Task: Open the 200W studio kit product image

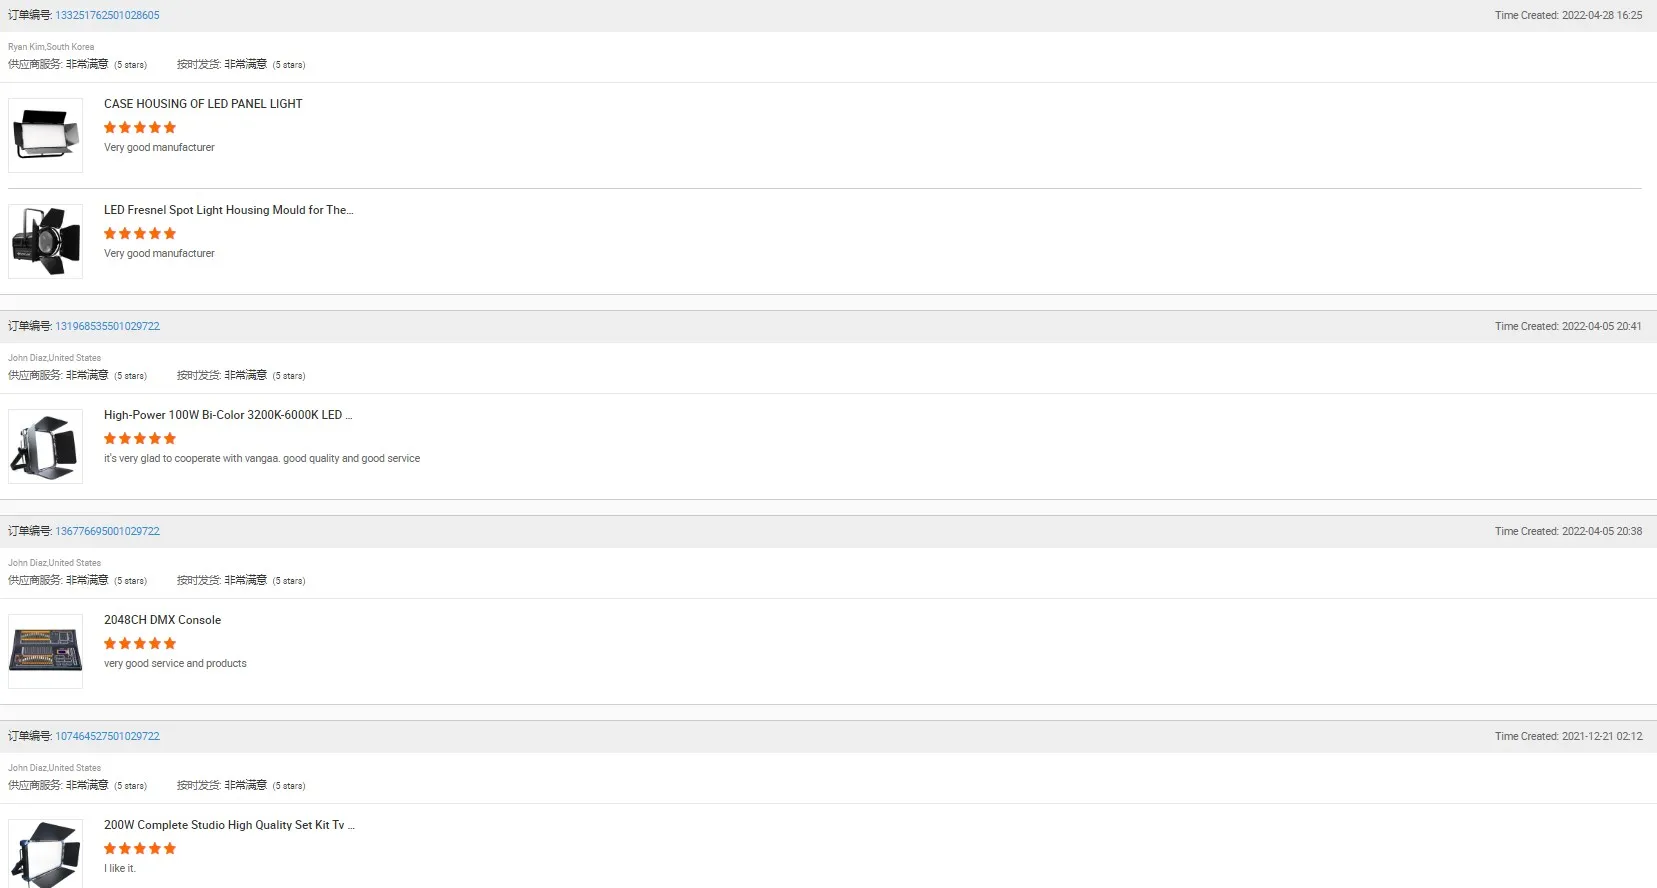Action: tap(46, 853)
